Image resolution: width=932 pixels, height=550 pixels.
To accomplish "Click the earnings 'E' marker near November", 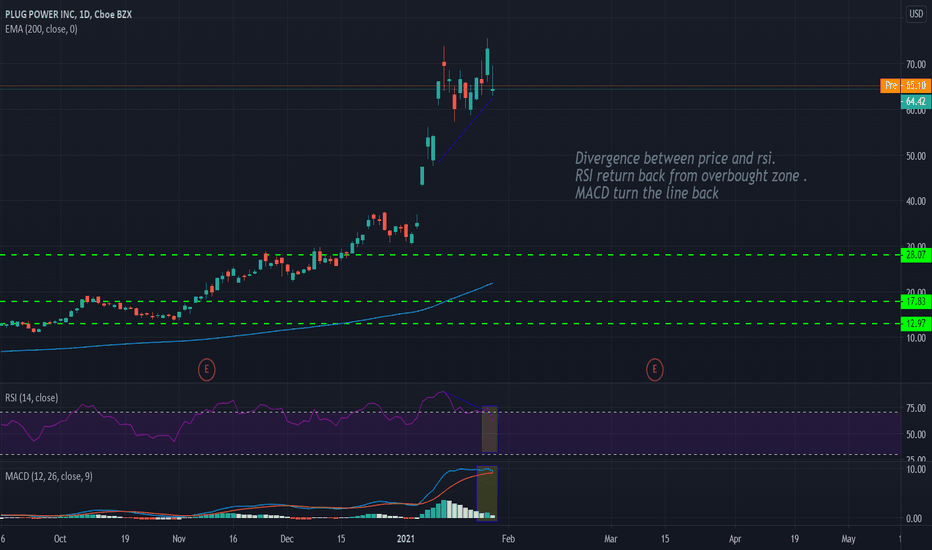I will pos(206,369).
